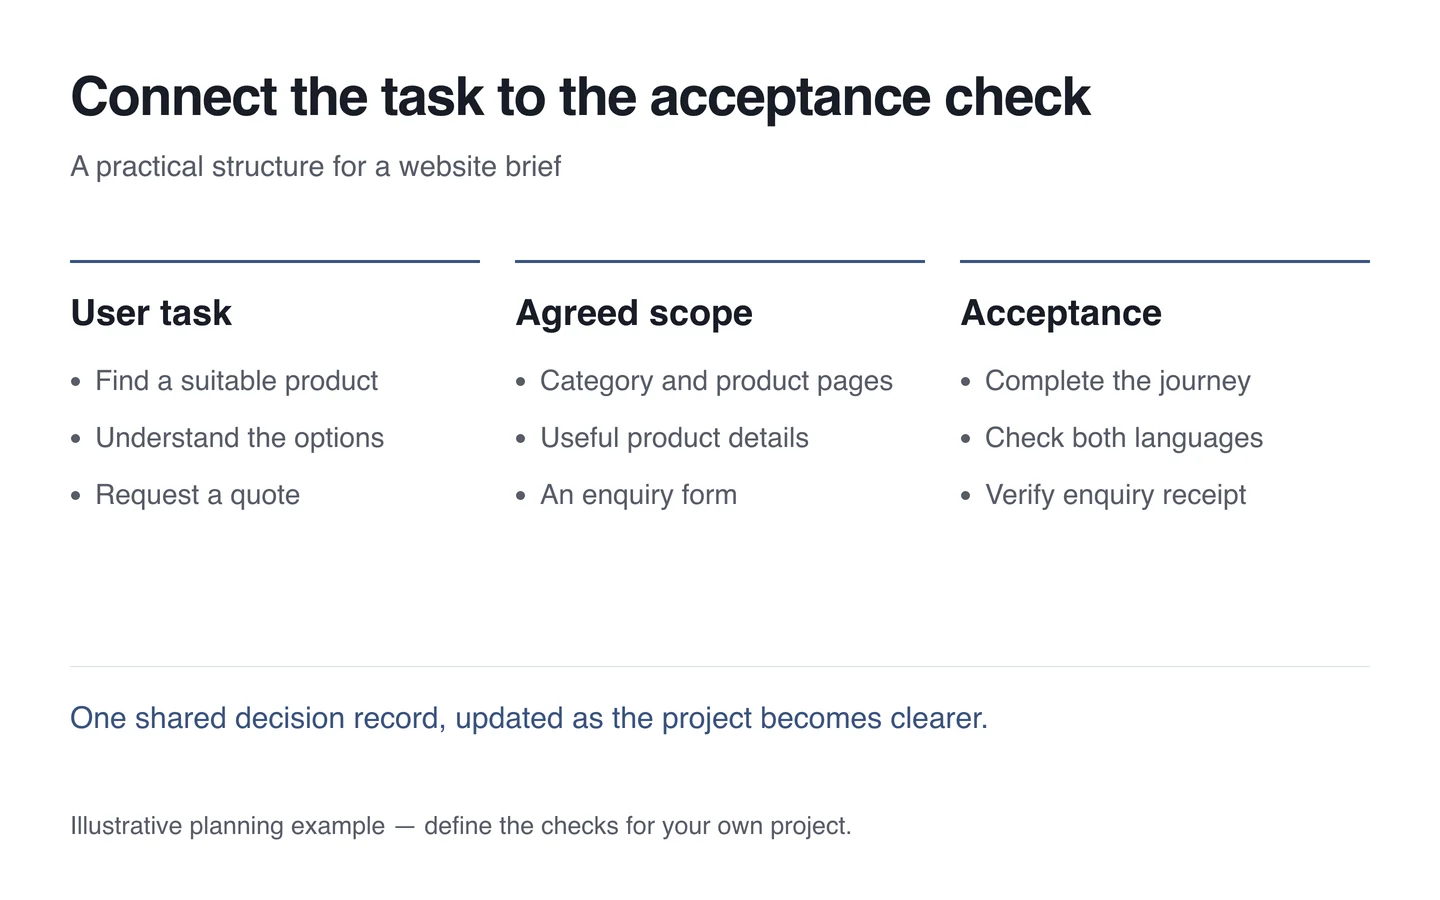Click Useful product details bullet
Viewport: 1440px width, 900px height.
pyautogui.click(x=674, y=438)
